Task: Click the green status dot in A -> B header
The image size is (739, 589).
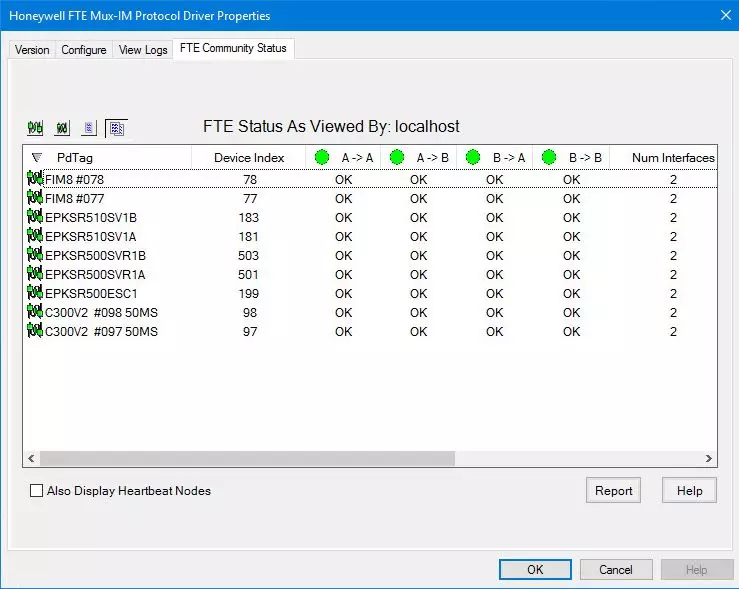Action: tap(397, 157)
